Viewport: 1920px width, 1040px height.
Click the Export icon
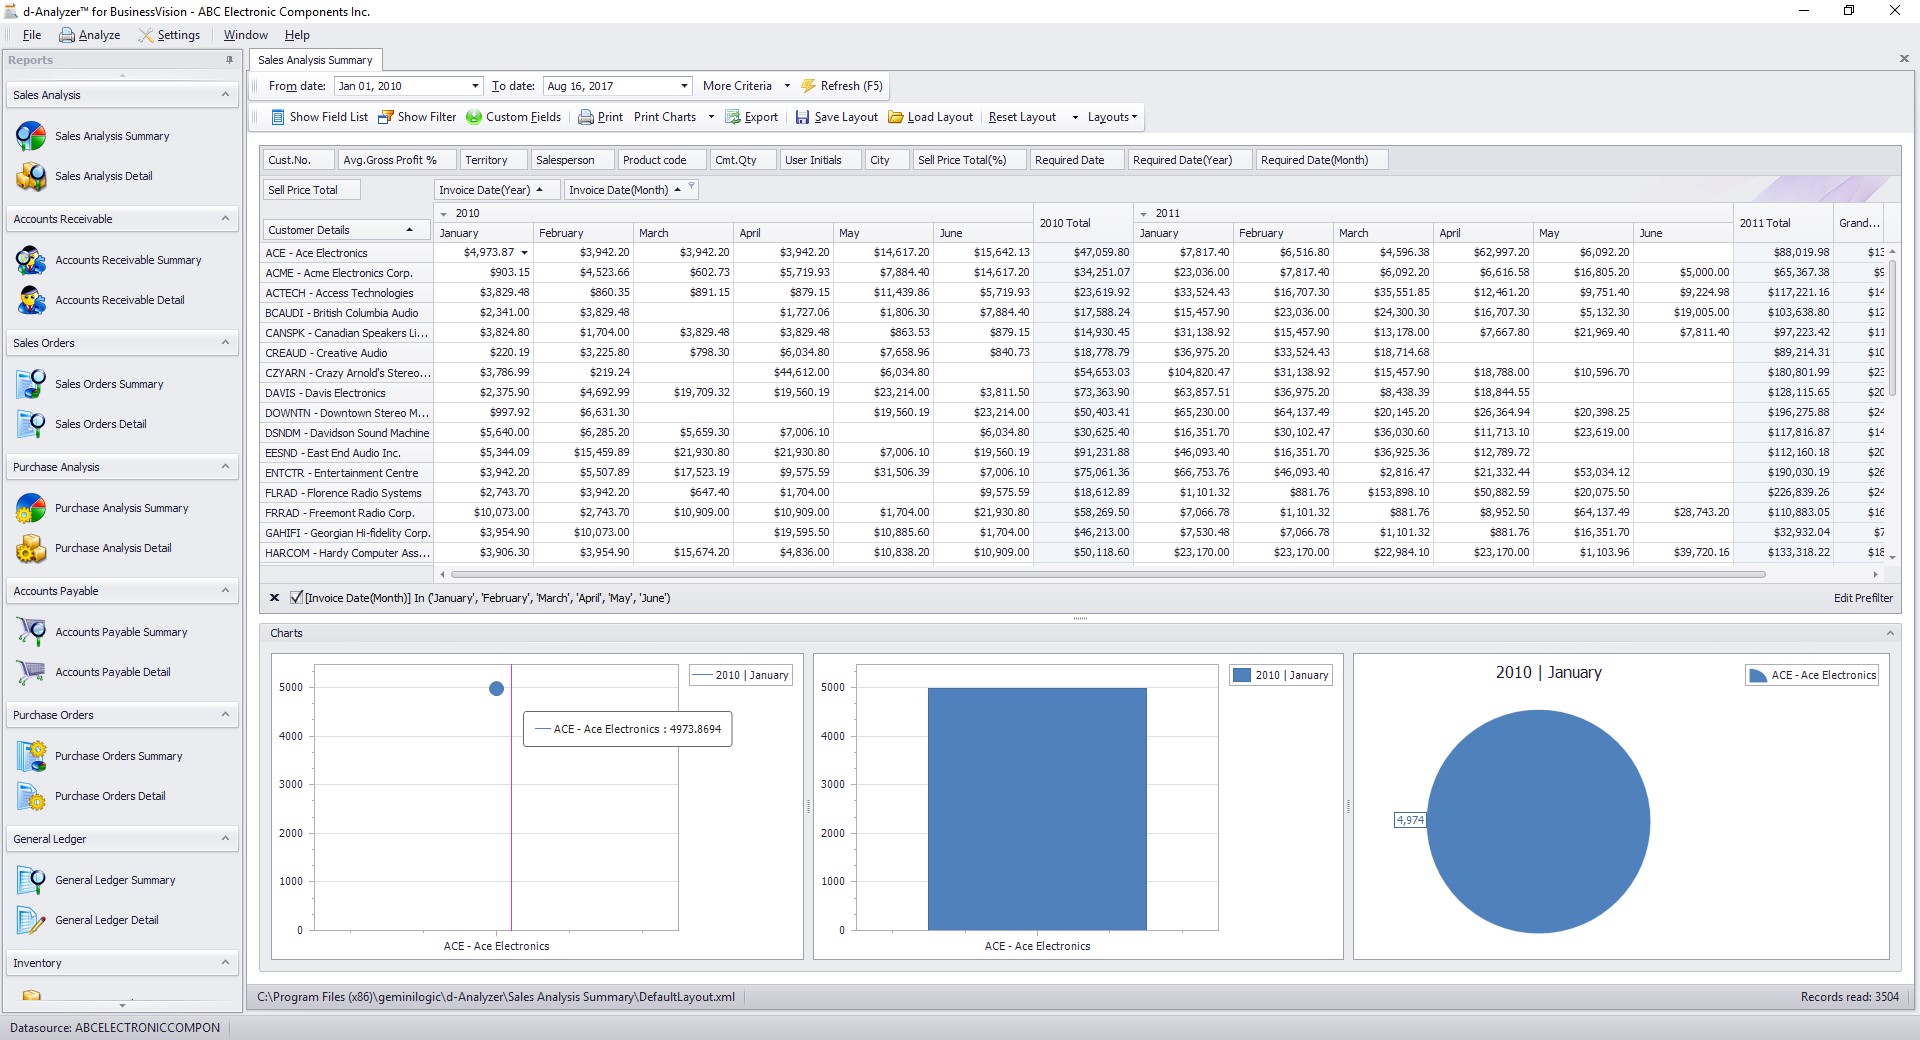[x=733, y=117]
